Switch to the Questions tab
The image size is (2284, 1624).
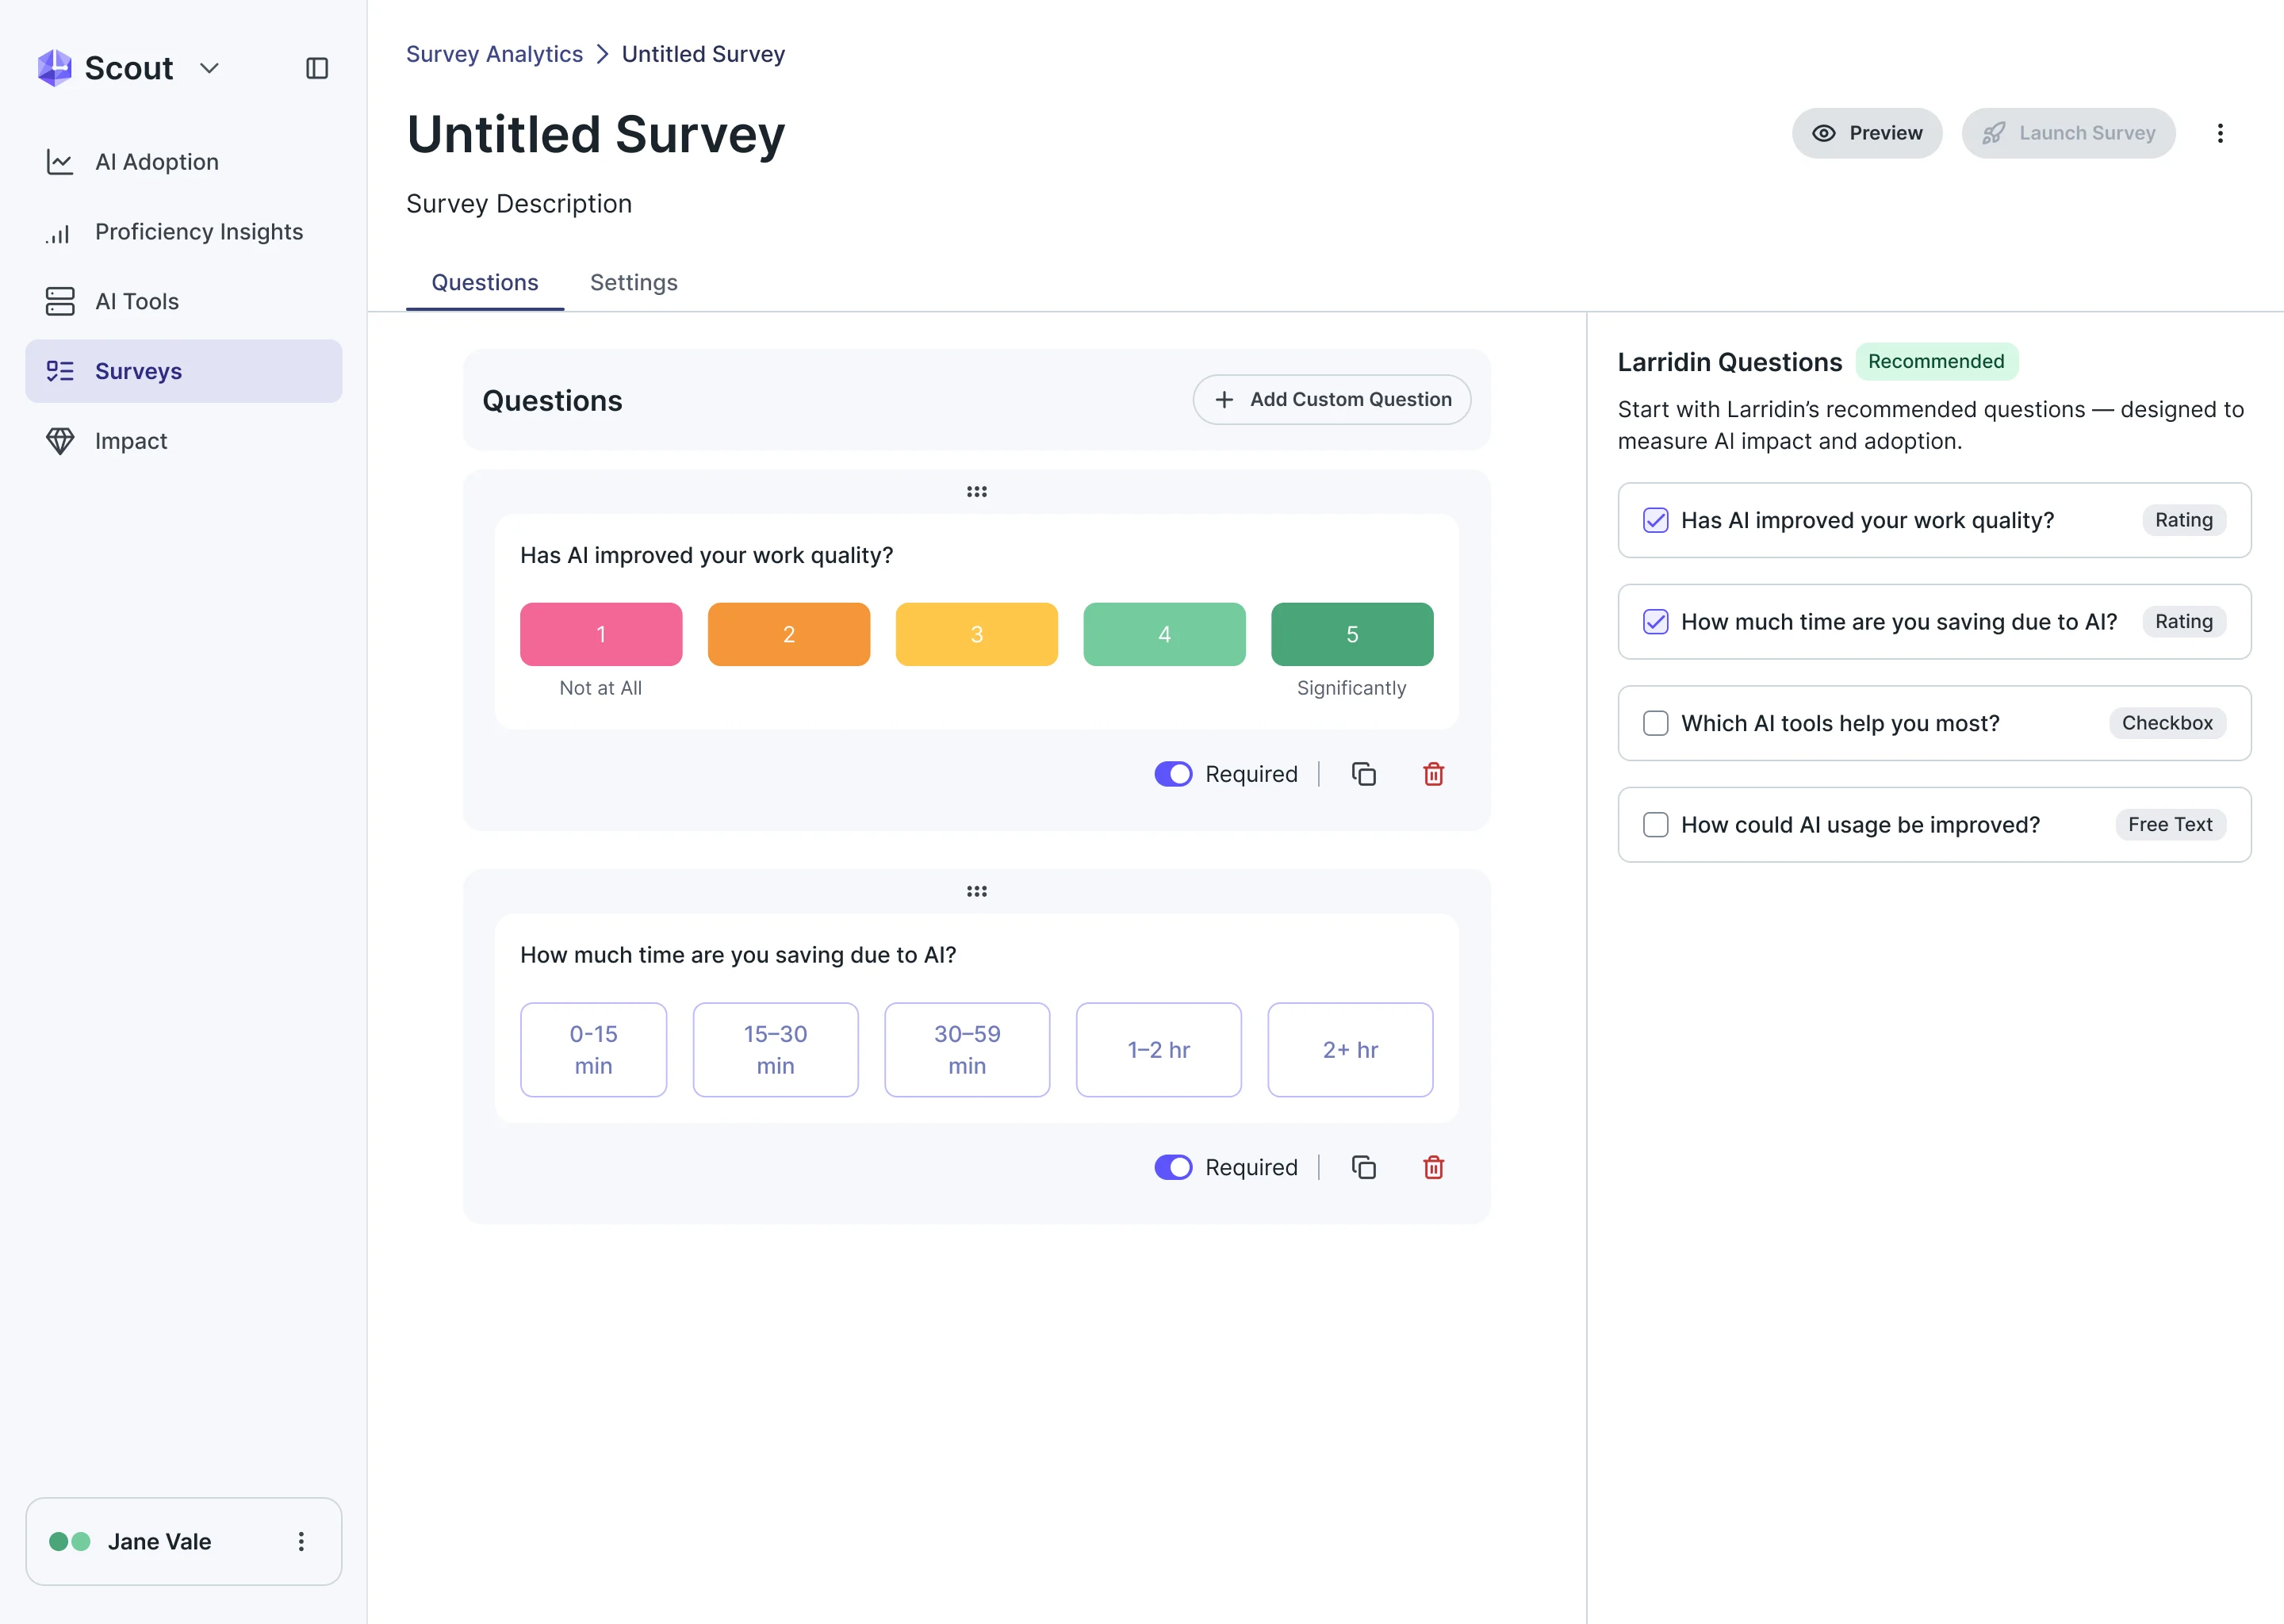click(x=485, y=283)
